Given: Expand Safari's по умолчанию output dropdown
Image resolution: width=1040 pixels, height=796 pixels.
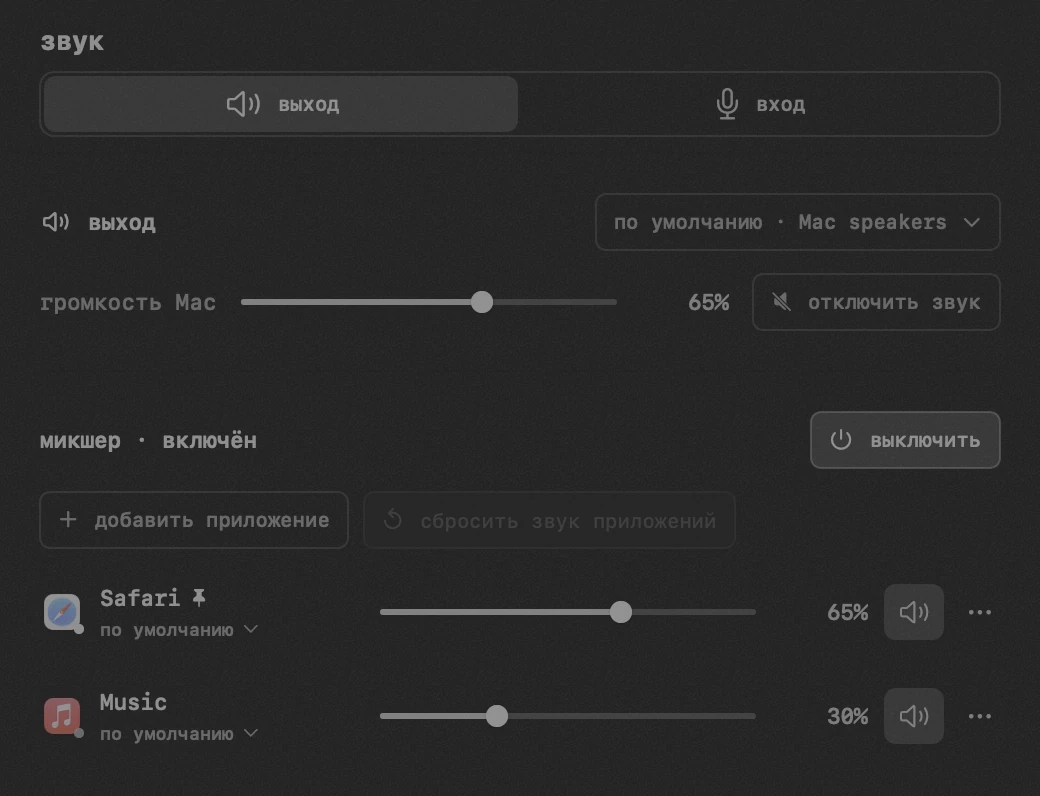Looking at the screenshot, I should [178, 630].
